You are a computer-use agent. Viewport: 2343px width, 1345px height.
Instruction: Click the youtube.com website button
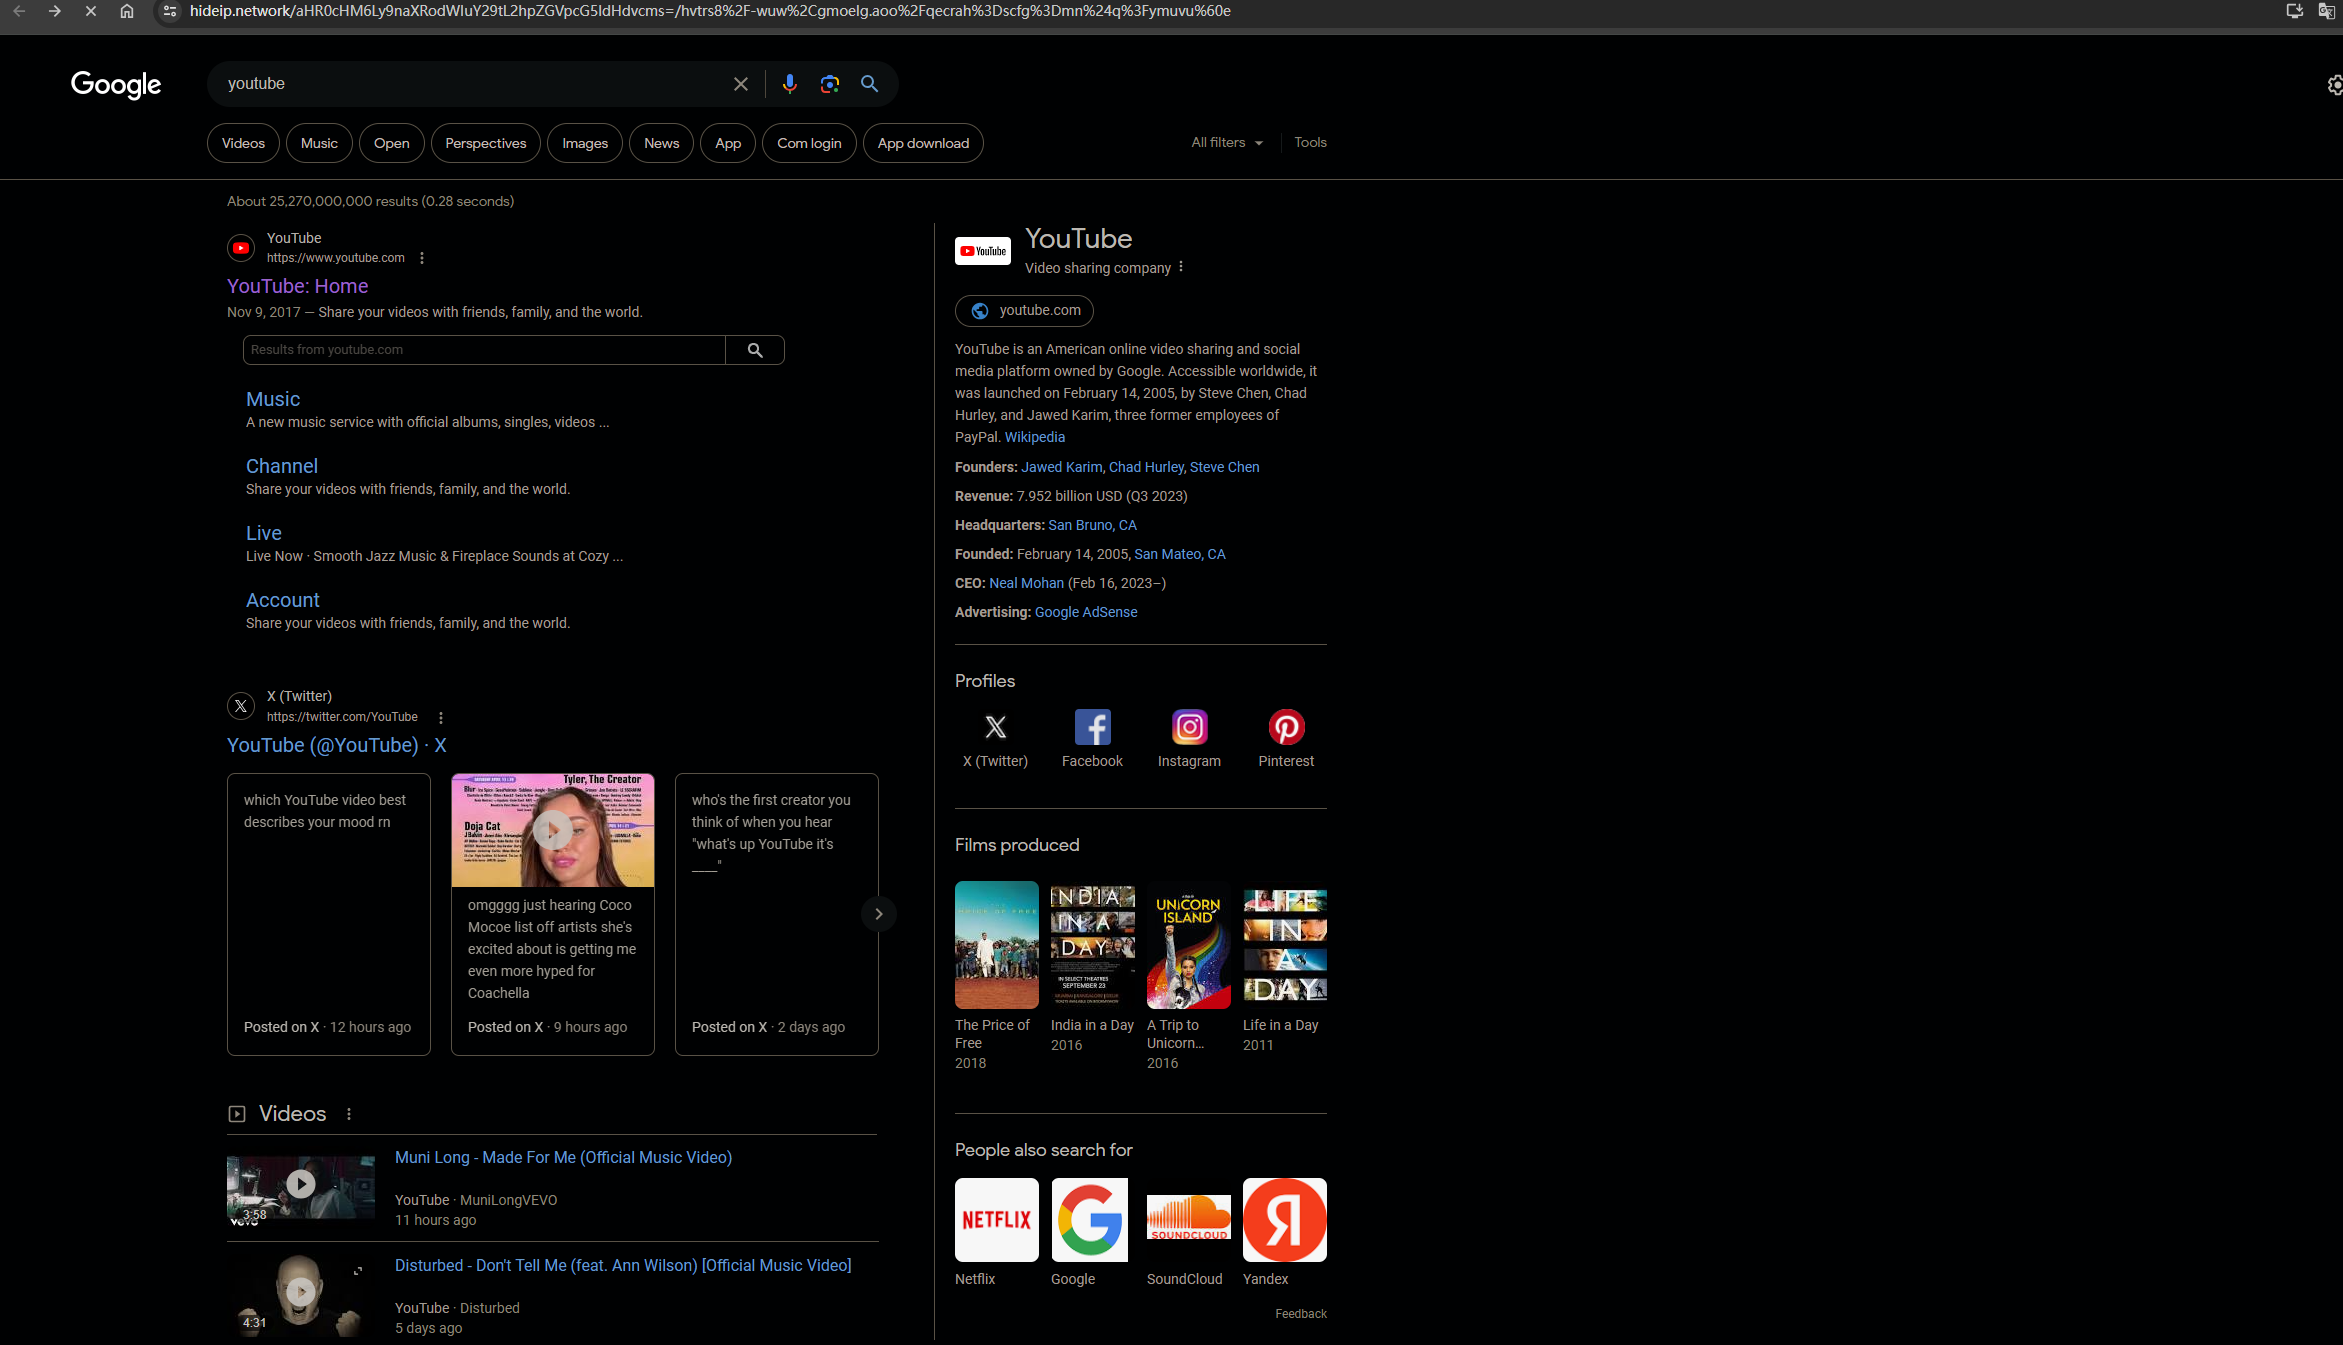(x=1024, y=311)
